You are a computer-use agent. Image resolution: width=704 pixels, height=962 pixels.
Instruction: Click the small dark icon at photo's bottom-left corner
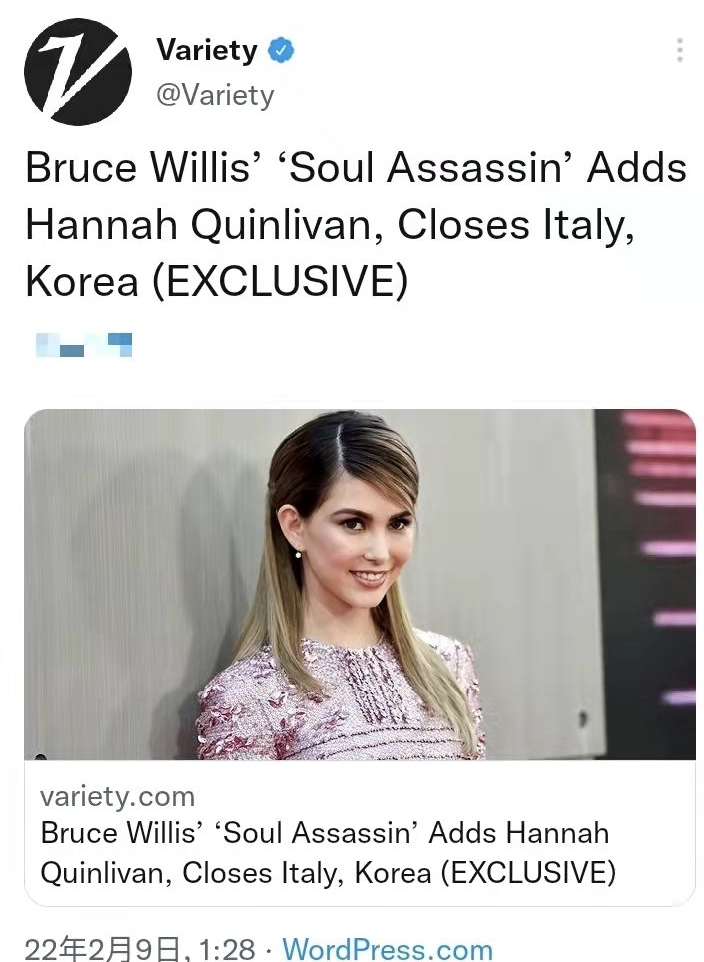41,756
